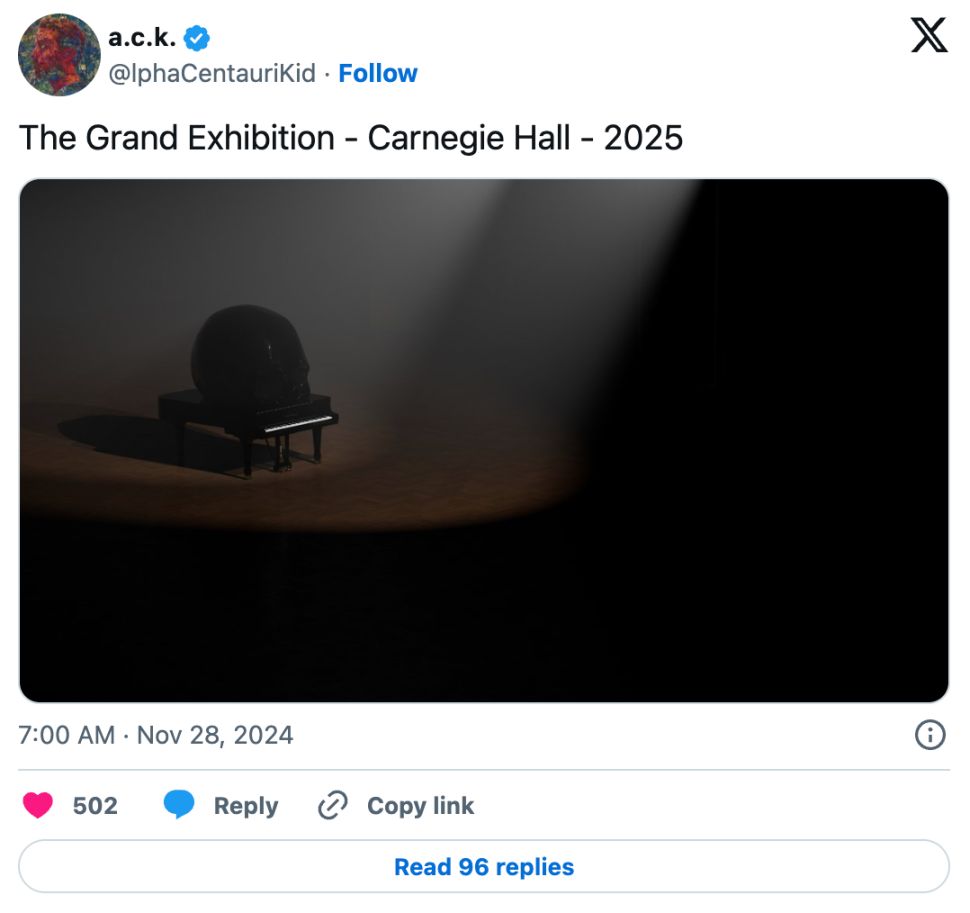Click the chain link copy icon
This screenshot has height=913, width=970.
pos(331,806)
